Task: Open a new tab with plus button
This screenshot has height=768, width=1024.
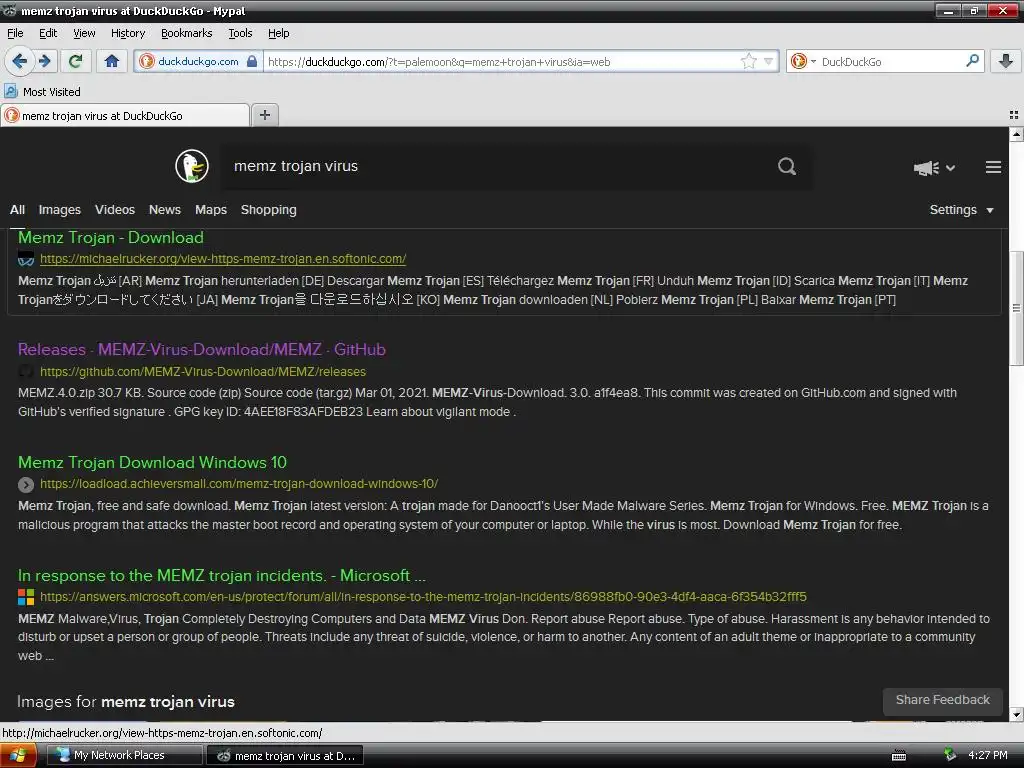Action: click(x=264, y=115)
